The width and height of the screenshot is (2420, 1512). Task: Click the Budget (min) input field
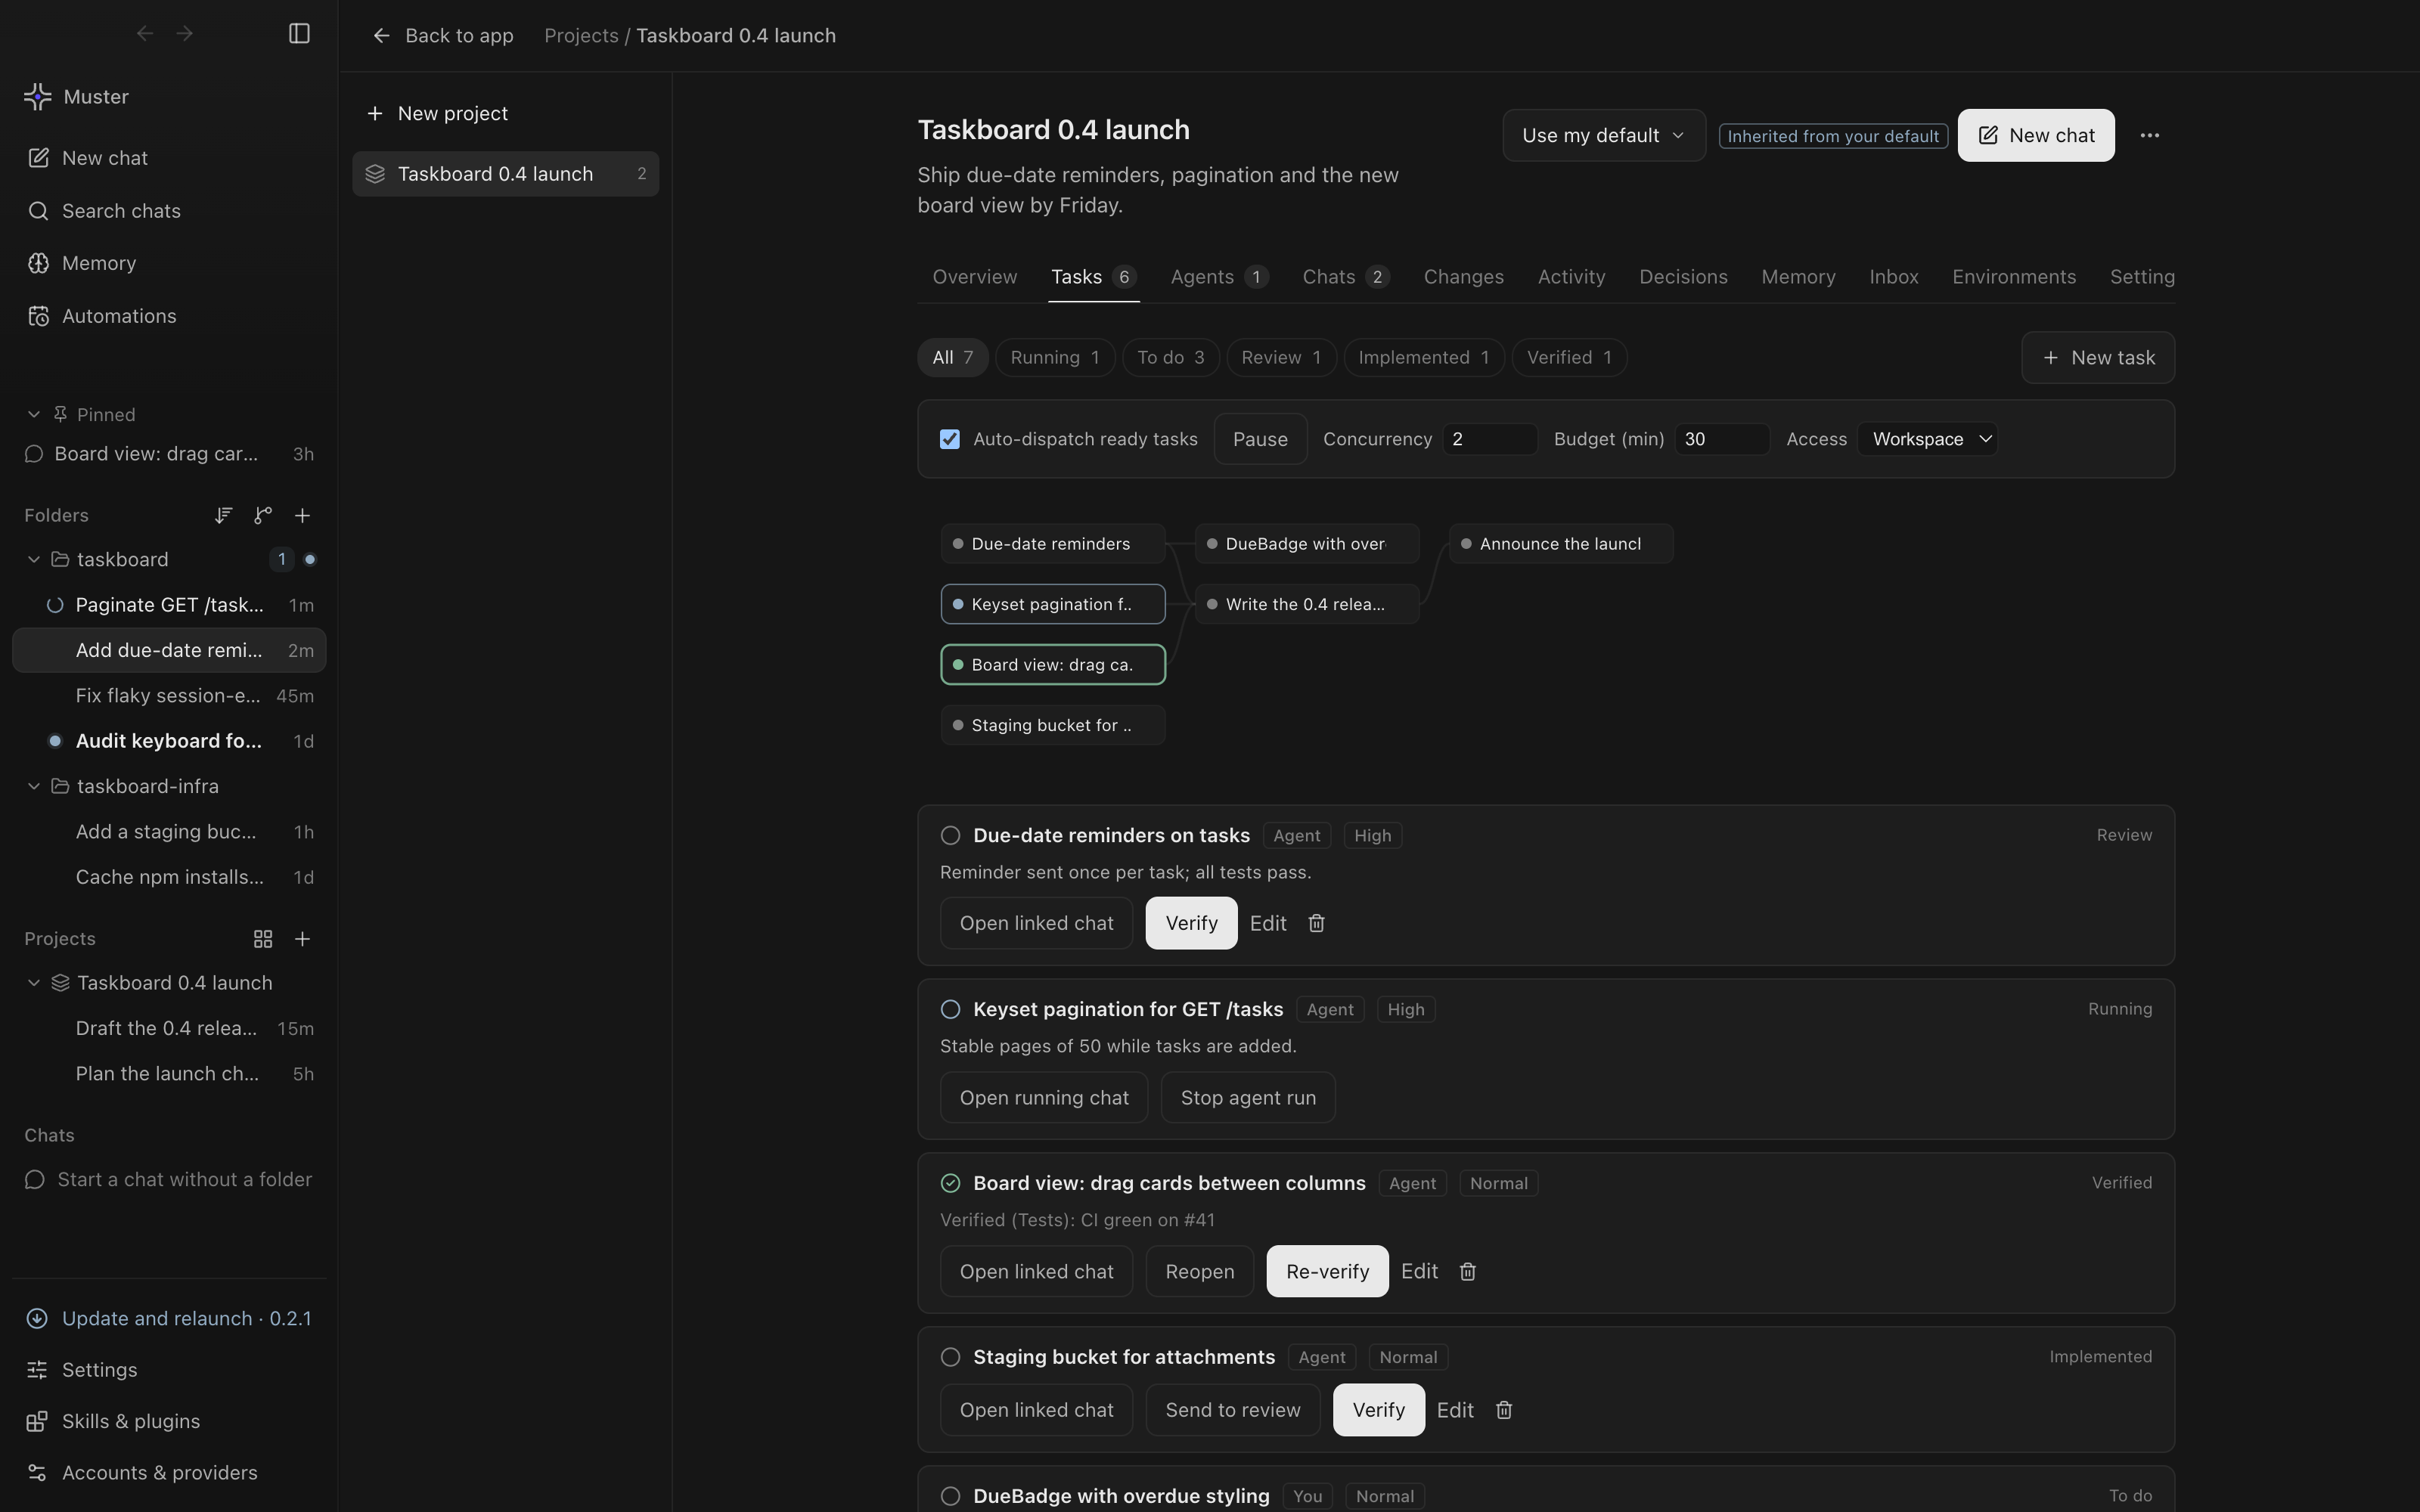1721,439
